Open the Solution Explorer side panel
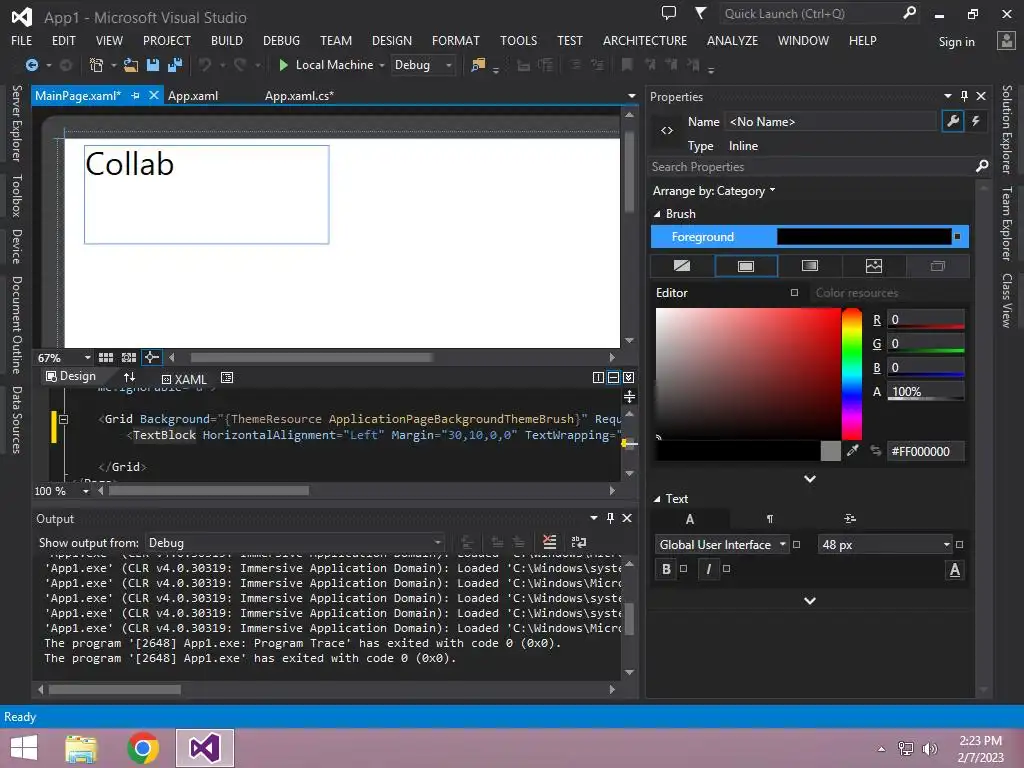Screen dimensions: 1024x768 (x=1007, y=129)
